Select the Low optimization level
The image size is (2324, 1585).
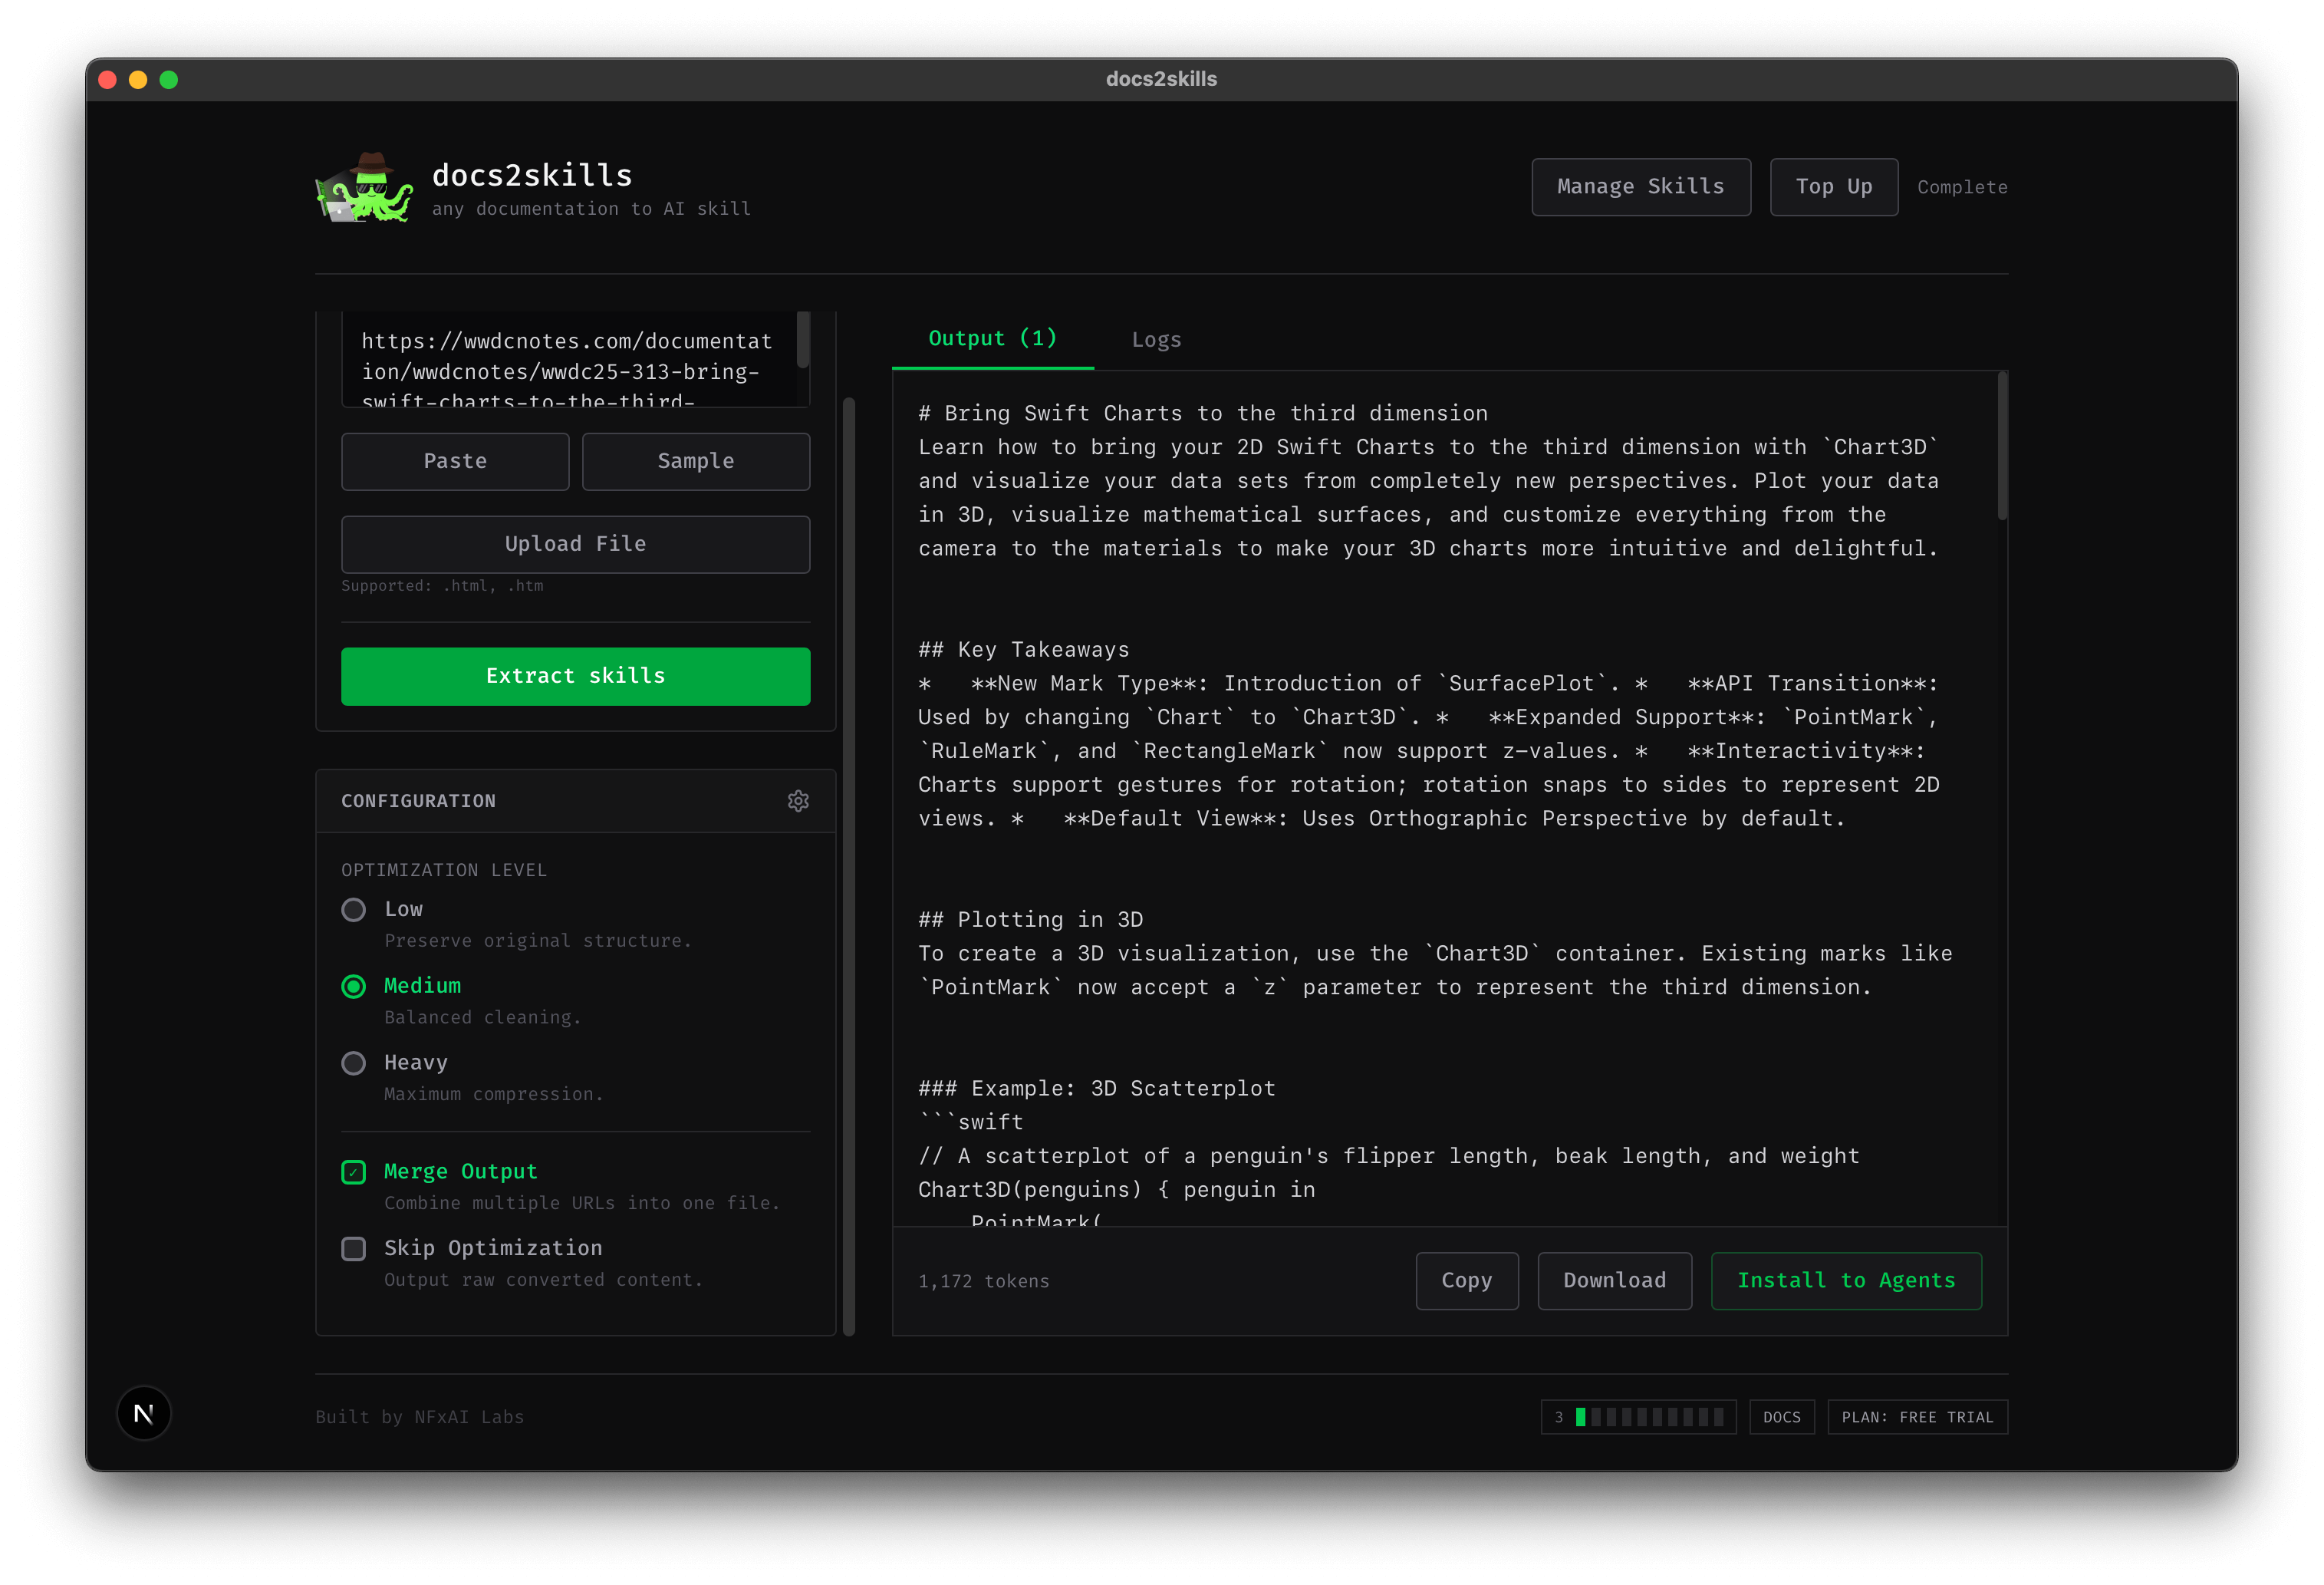coord(353,910)
